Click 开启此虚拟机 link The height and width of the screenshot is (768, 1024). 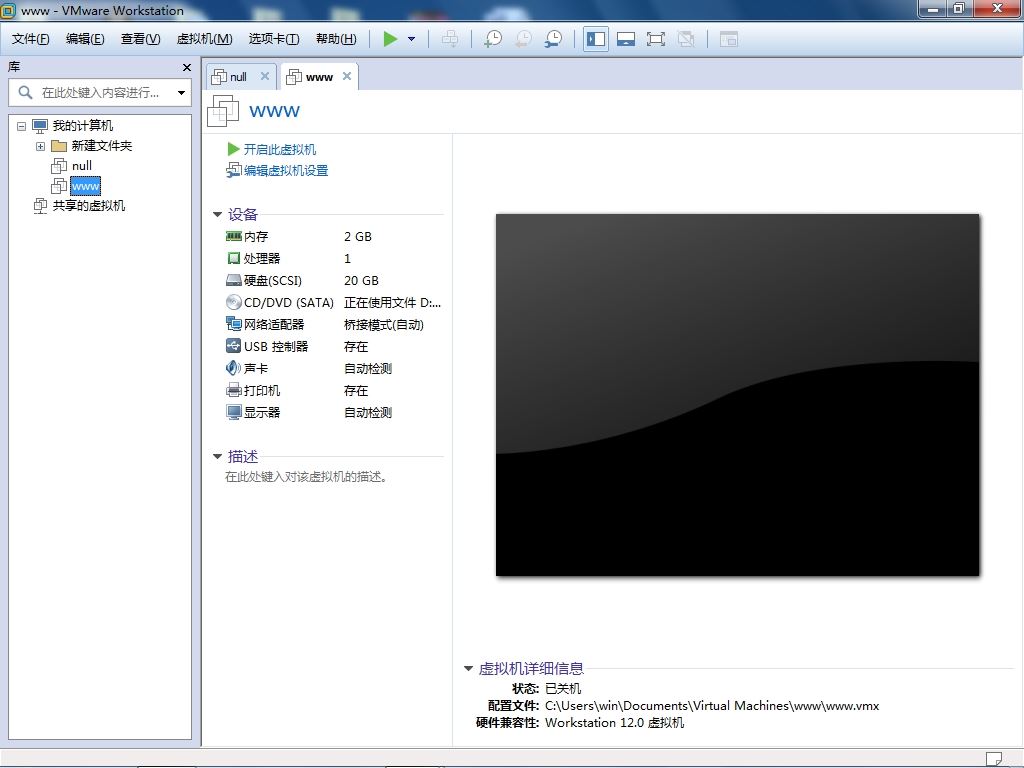pyautogui.click(x=279, y=149)
